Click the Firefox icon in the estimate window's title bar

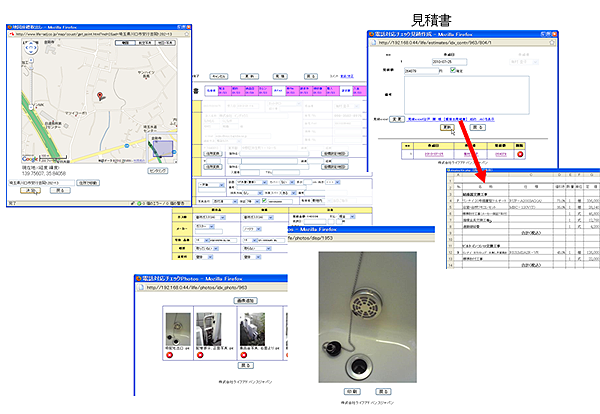[x=371, y=34]
